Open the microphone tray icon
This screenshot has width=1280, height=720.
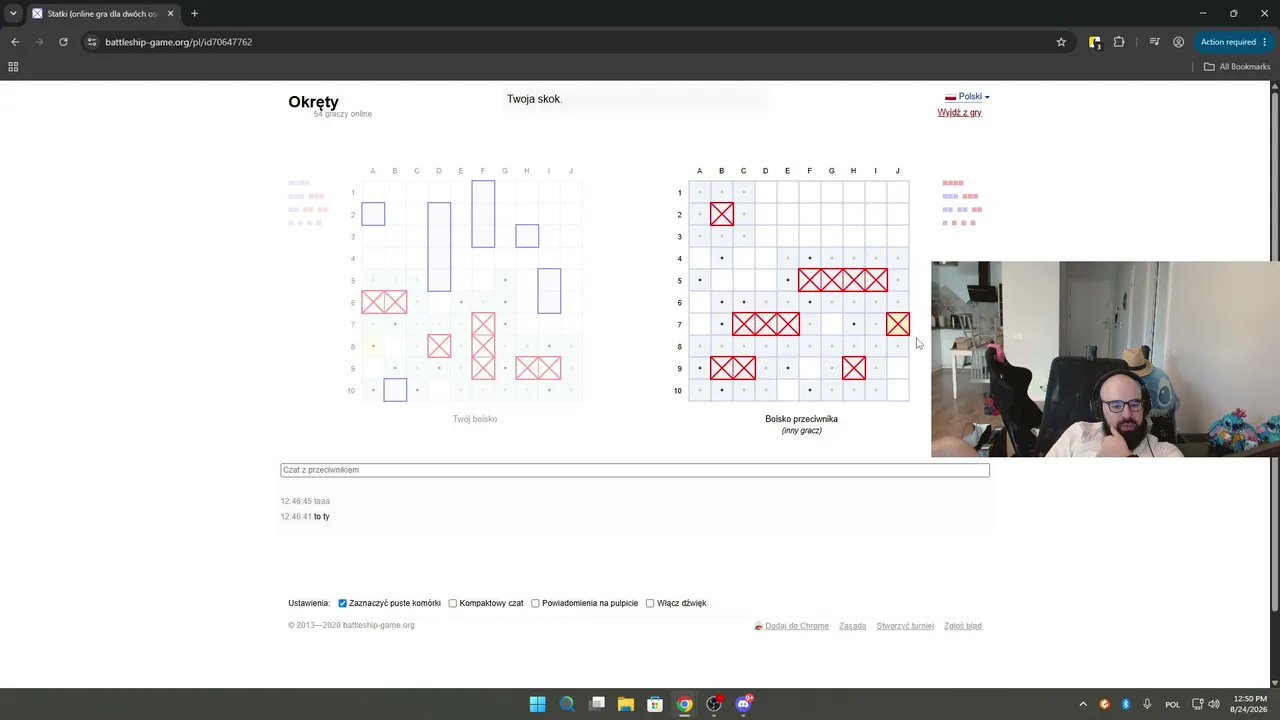[x=1147, y=704]
